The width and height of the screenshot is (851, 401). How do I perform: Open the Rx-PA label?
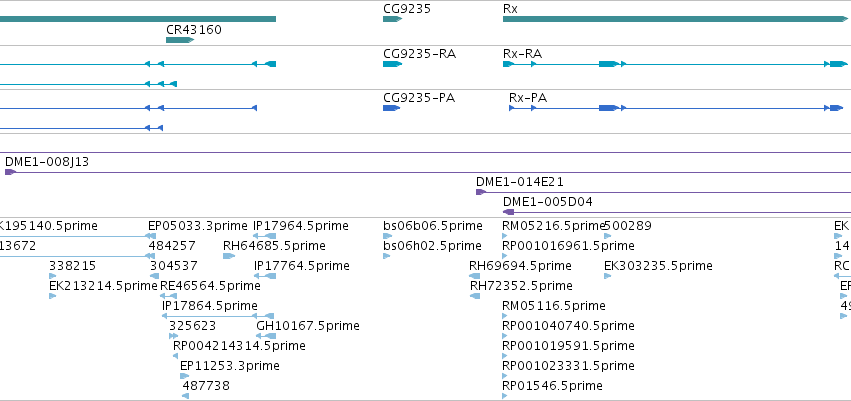tap(528, 98)
